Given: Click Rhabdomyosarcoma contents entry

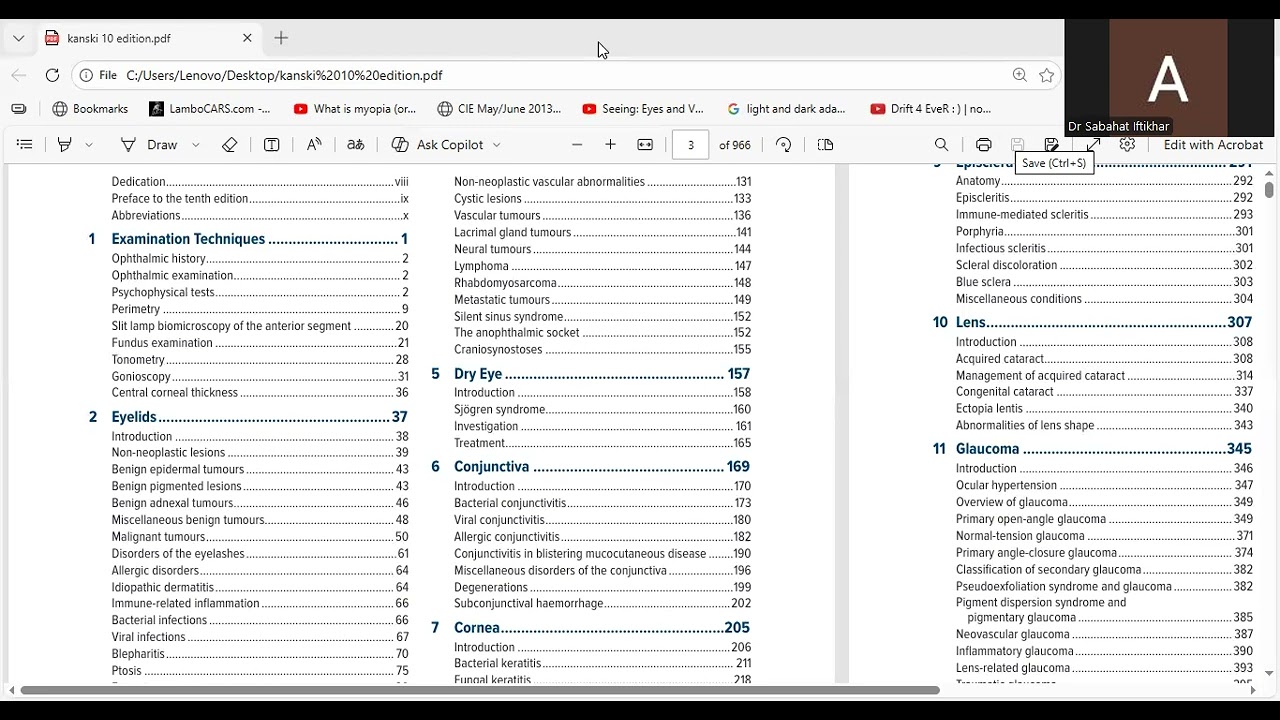Looking at the screenshot, I should tap(602, 284).
